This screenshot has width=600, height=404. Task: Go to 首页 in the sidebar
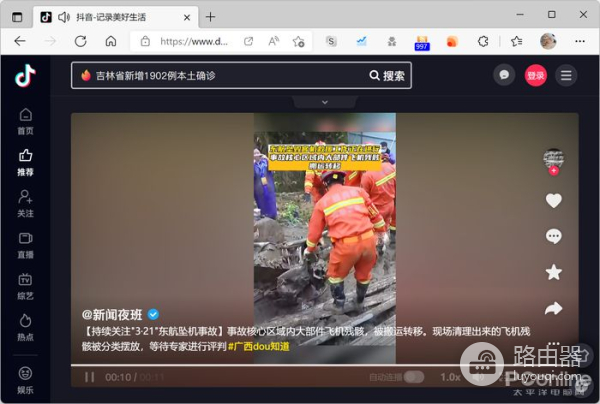point(25,122)
